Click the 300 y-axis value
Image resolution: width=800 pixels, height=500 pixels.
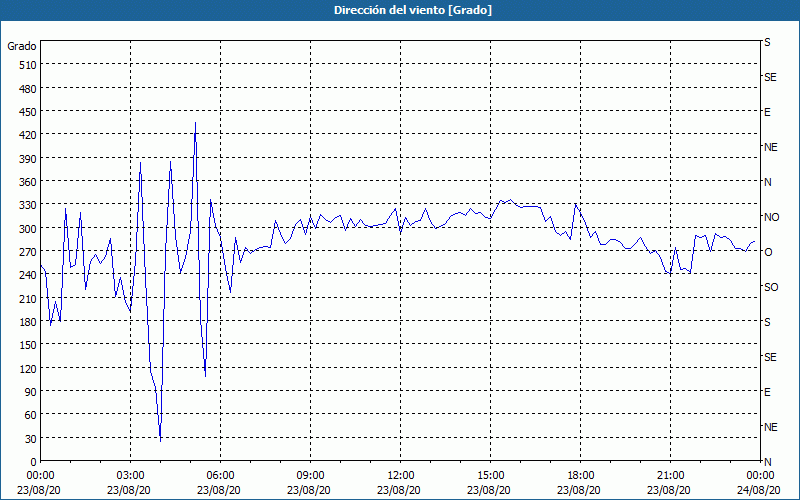pos(28,229)
